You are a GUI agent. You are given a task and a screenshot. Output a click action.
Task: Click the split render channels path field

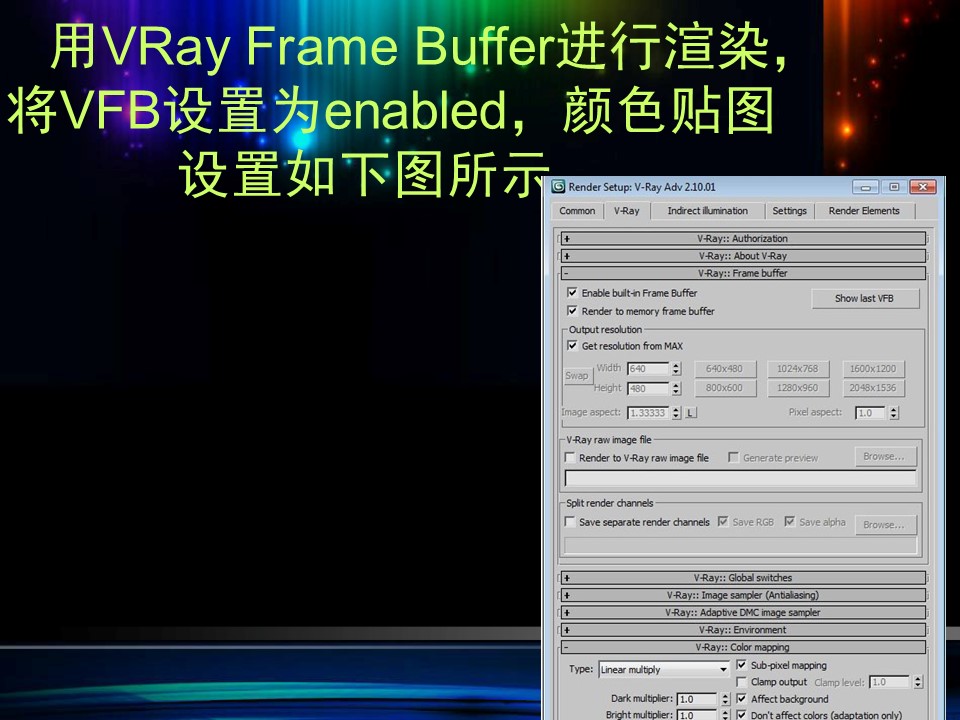pyautogui.click(x=741, y=546)
